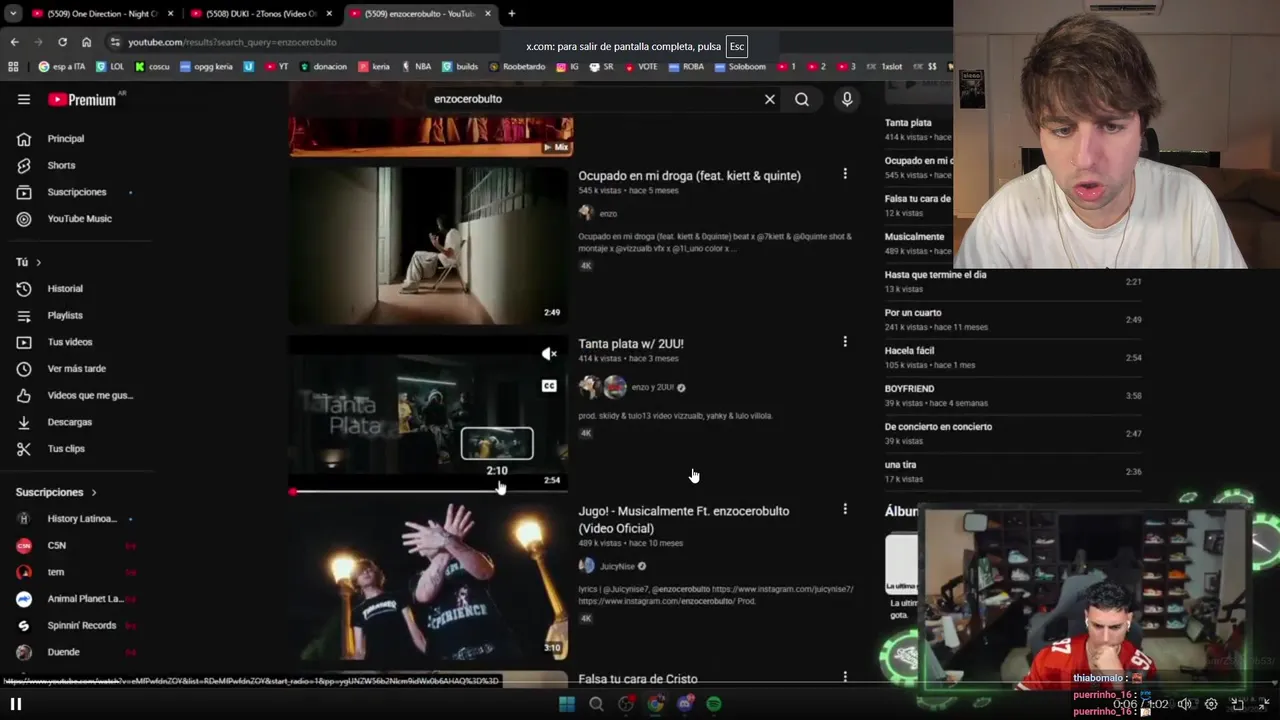This screenshot has width=1280, height=720.
Task: Open the opgg keria bookmark
Action: pyautogui.click(x=206, y=67)
